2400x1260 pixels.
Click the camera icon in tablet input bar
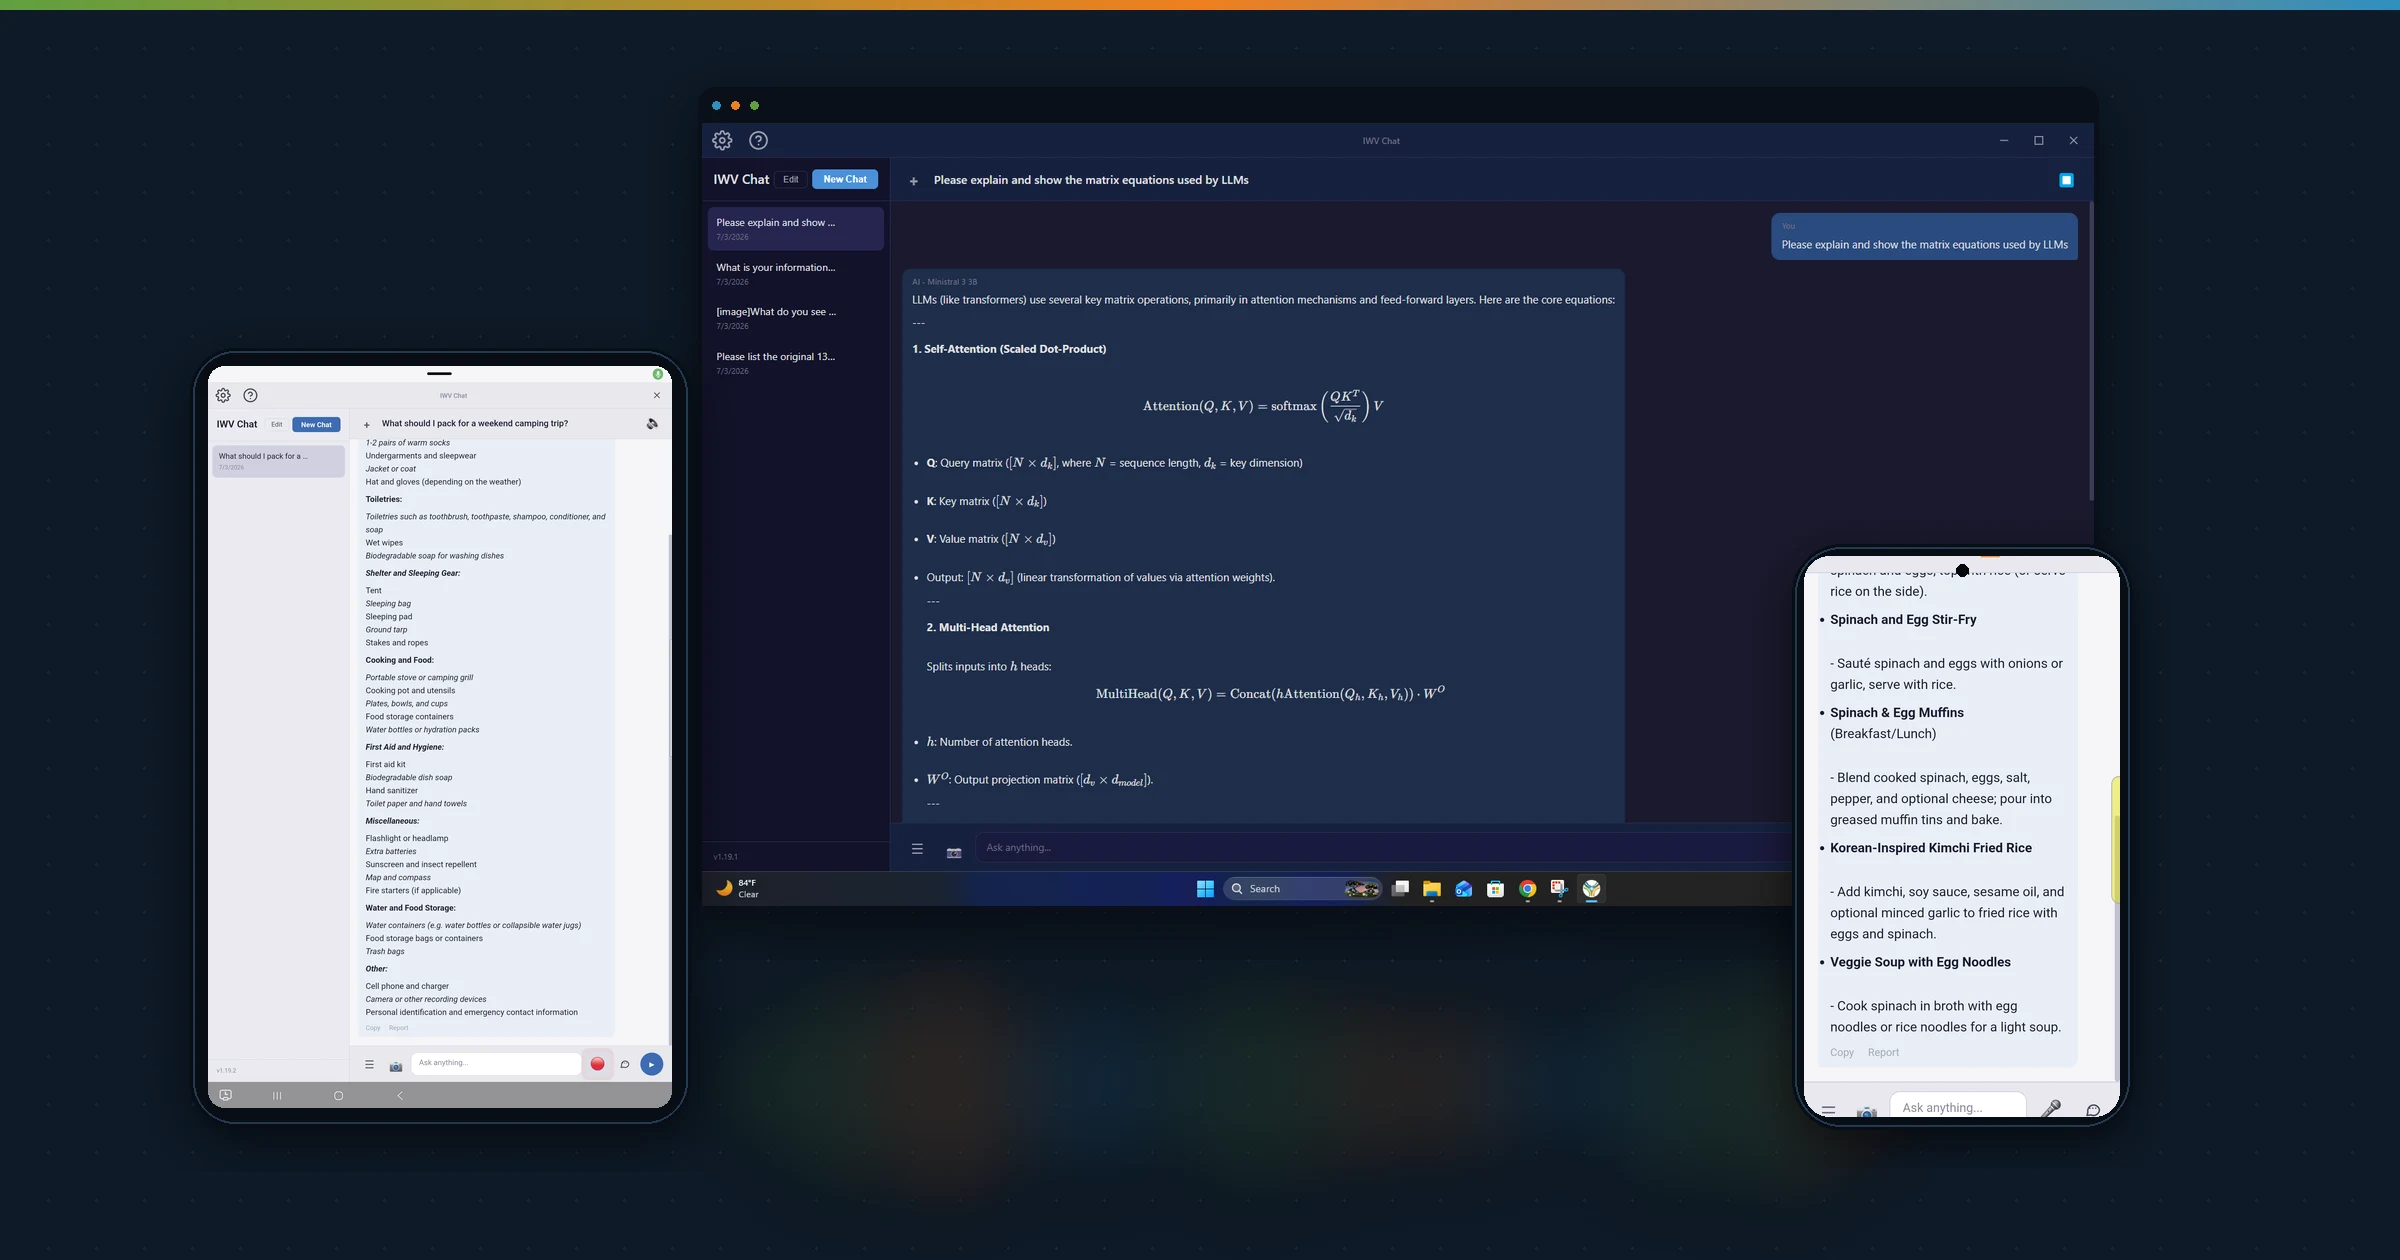396,1066
